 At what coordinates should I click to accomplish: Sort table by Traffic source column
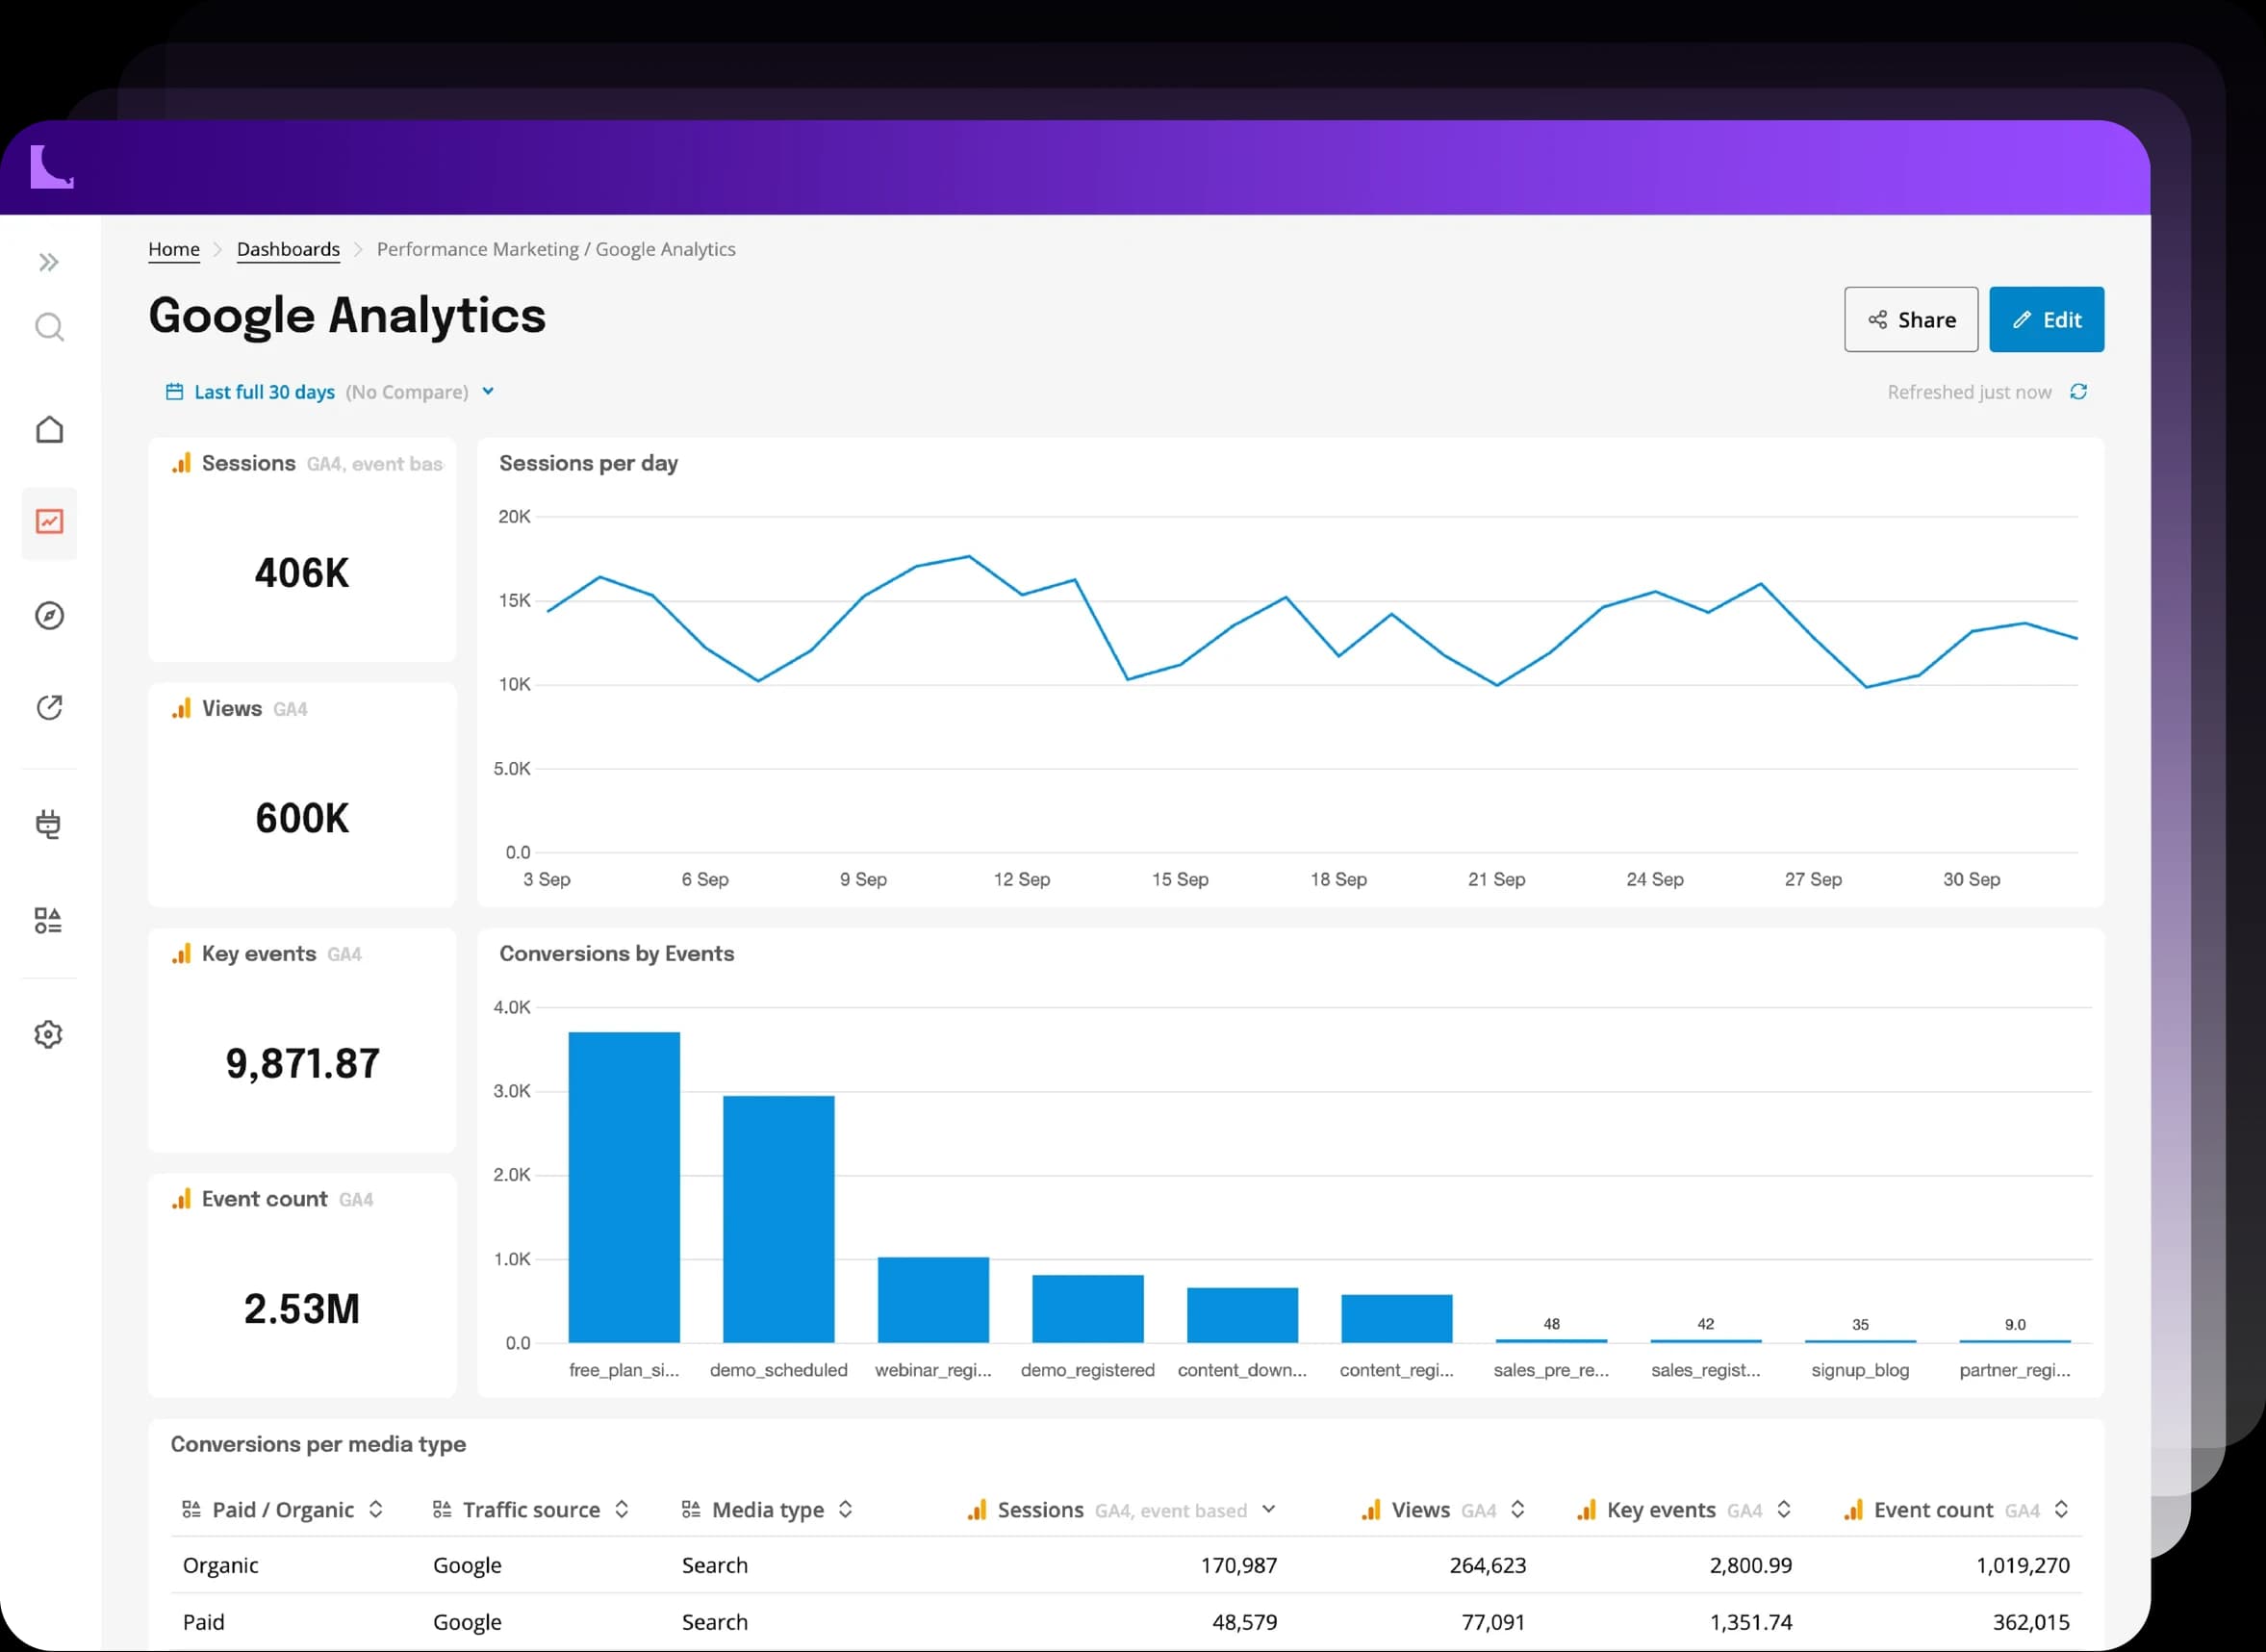[622, 1509]
